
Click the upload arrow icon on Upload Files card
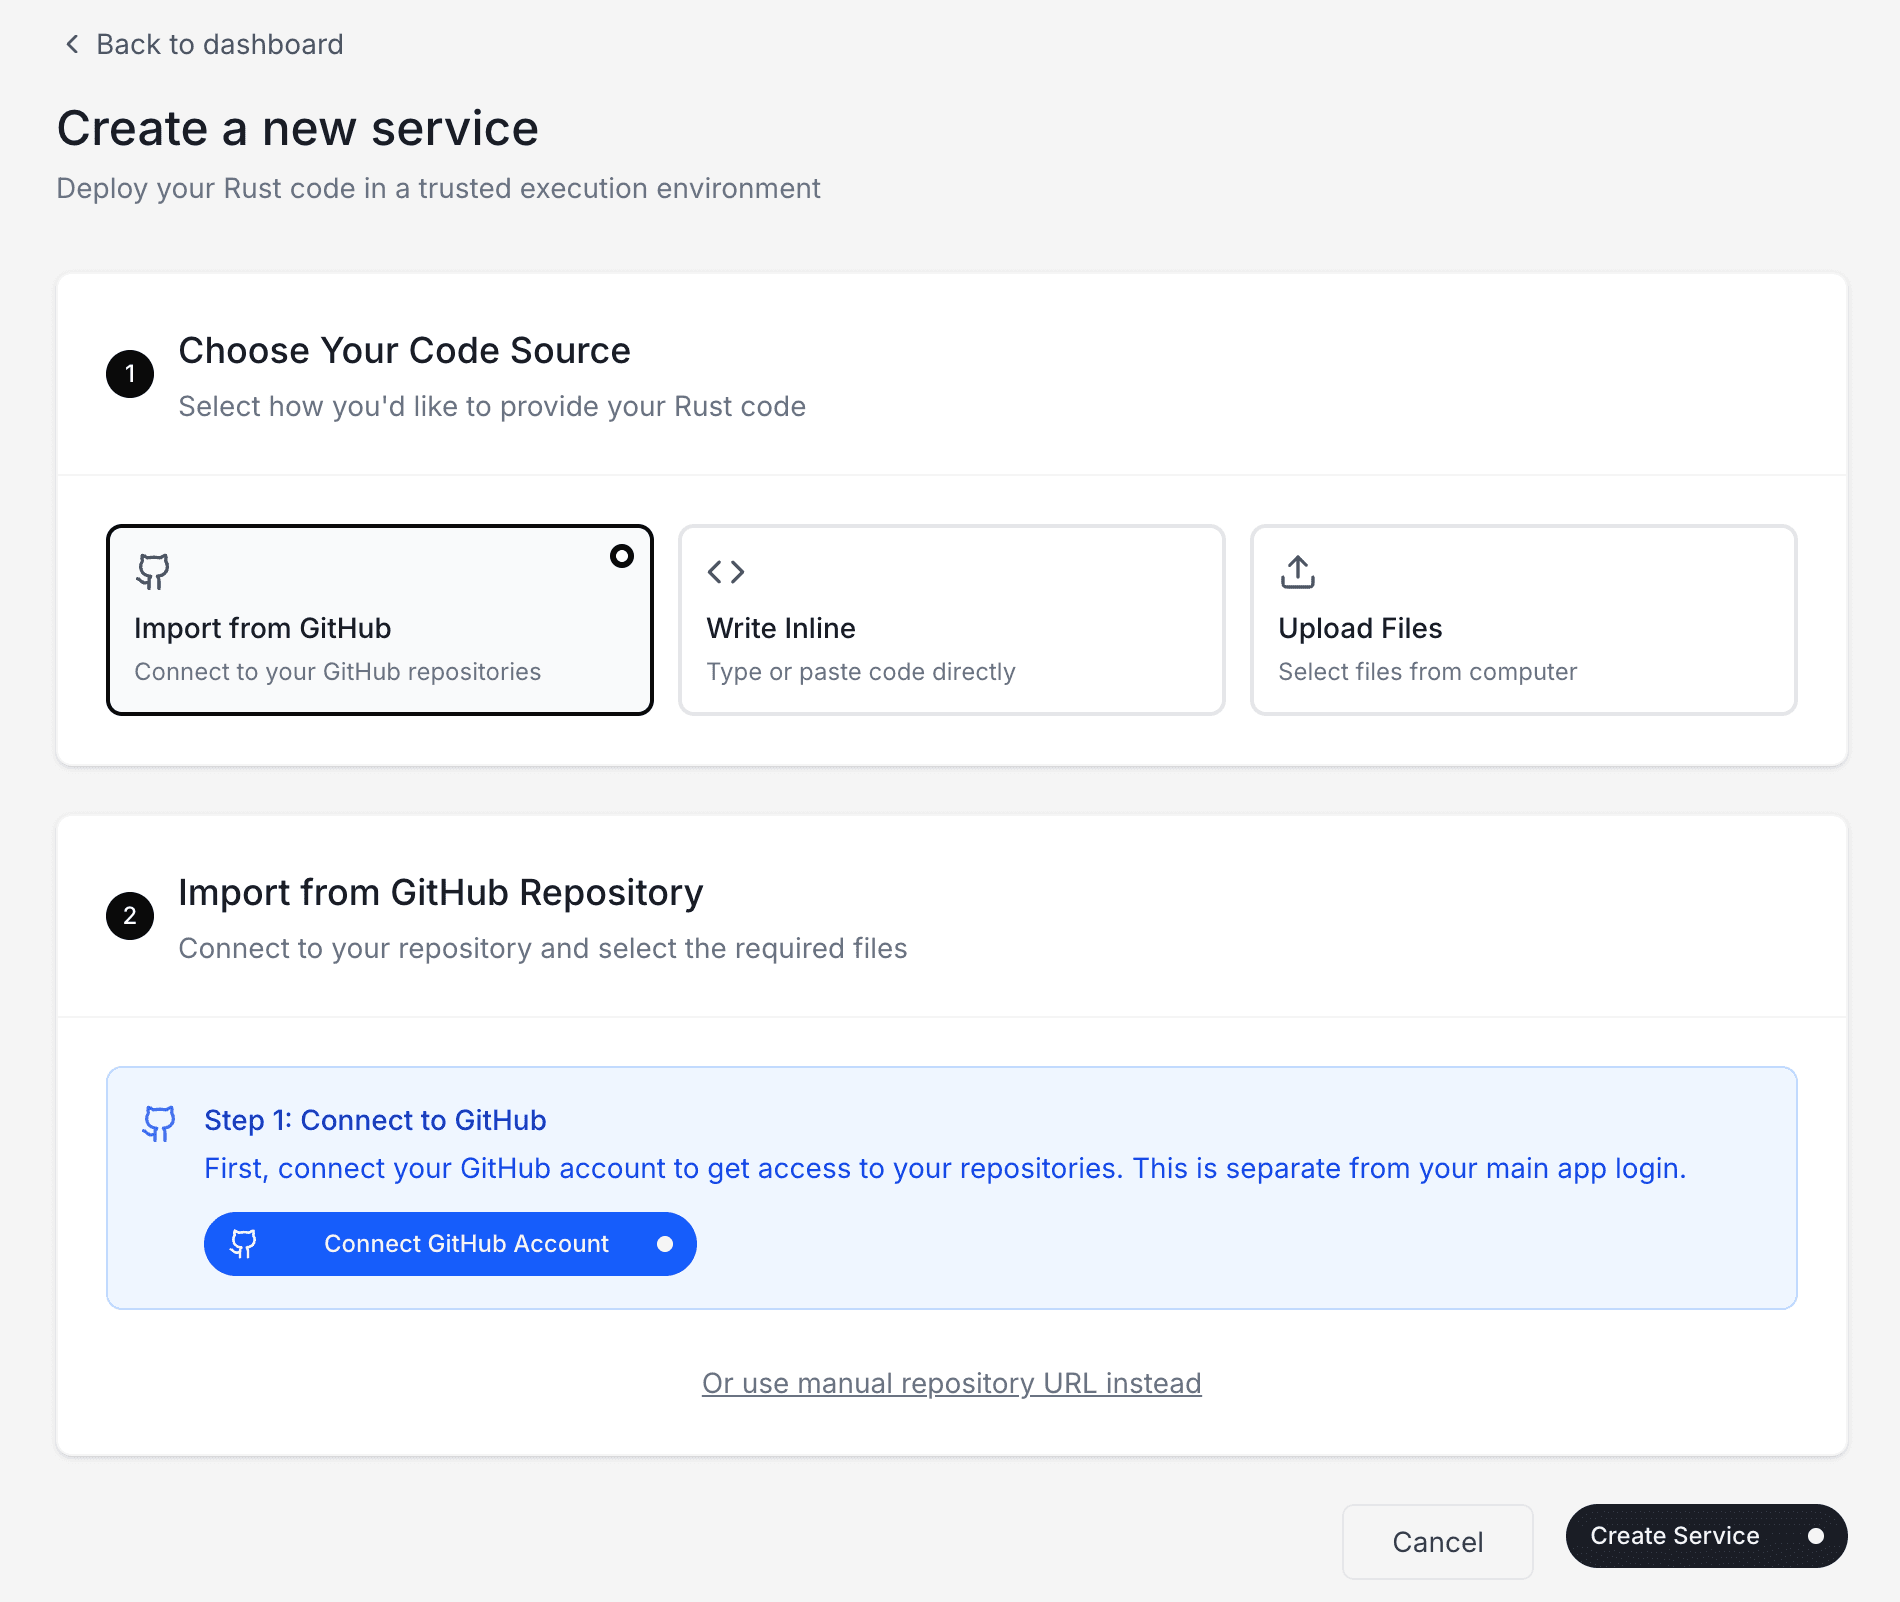[1297, 572]
